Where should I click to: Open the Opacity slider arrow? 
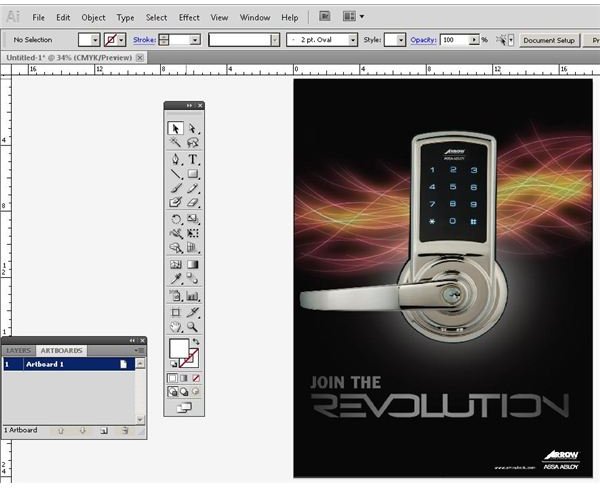pyautogui.click(x=474, y=40)
